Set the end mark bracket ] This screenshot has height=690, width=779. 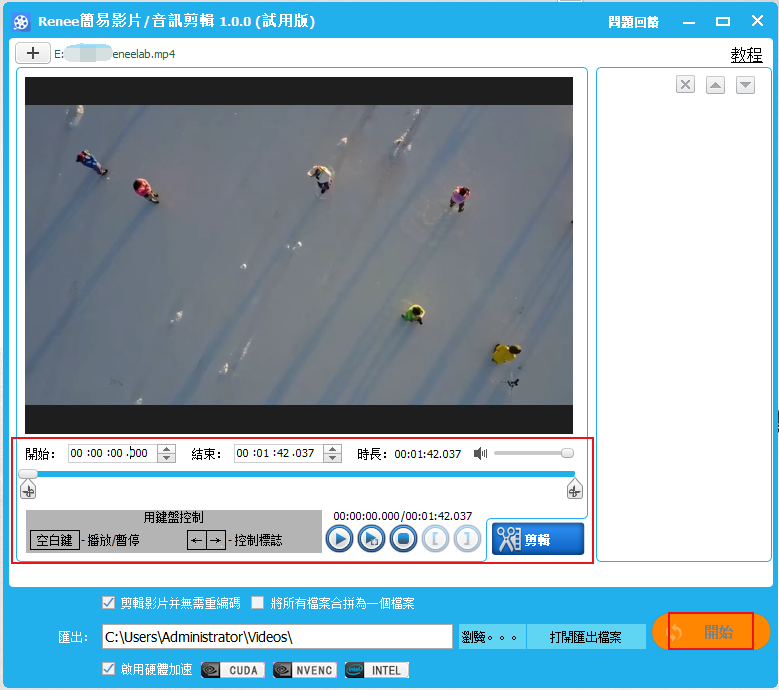467,538
